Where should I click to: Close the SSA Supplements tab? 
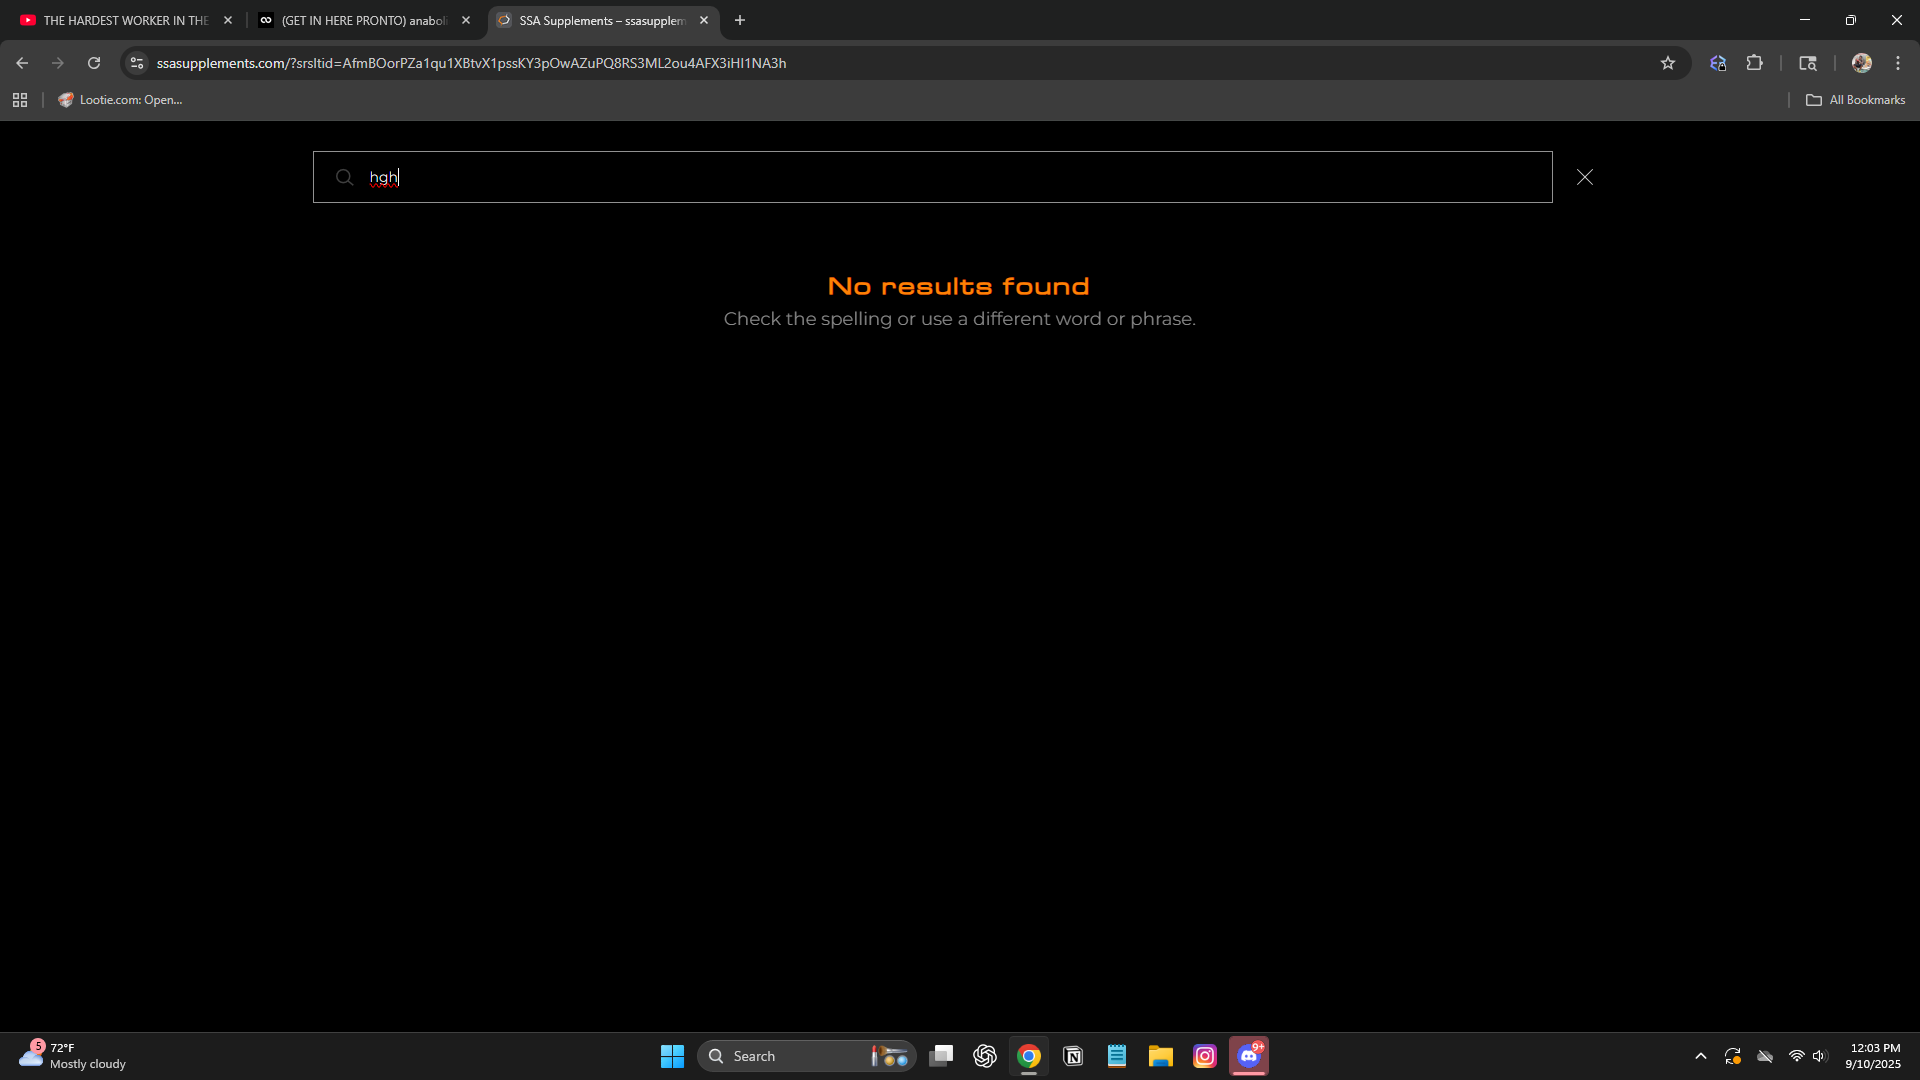point(704,20)
